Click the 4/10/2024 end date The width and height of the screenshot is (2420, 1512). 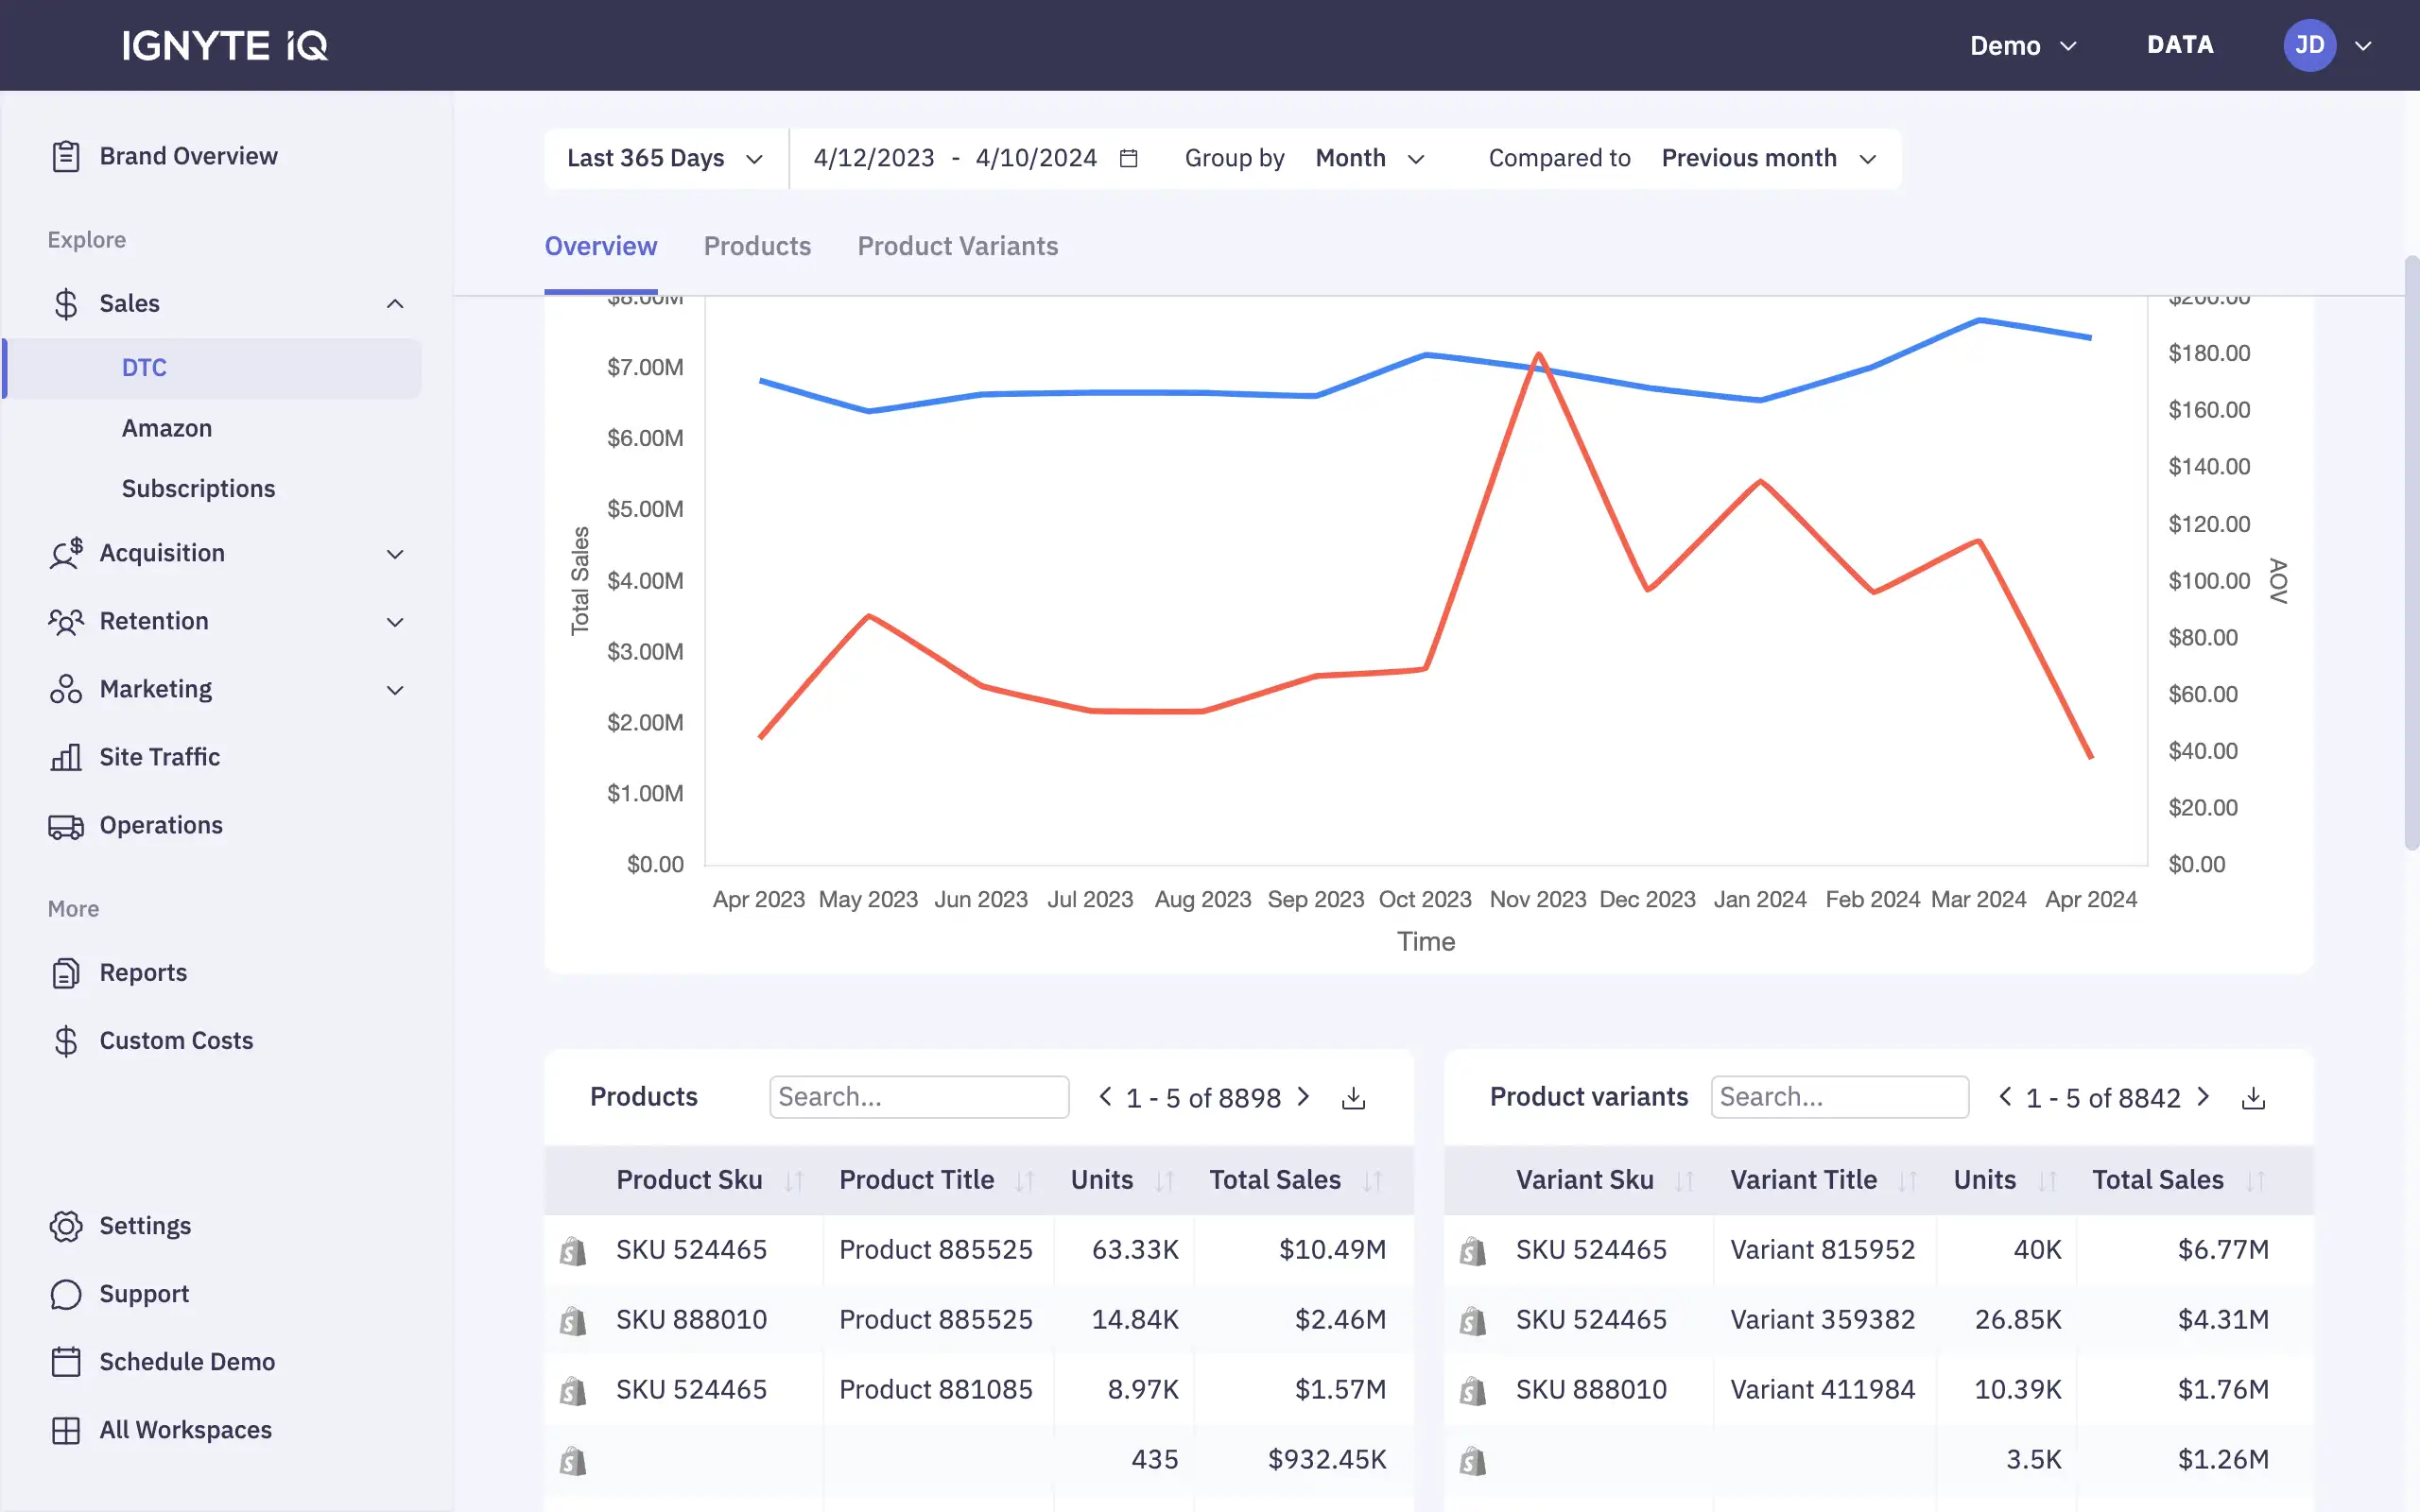tap(1036, 158)
